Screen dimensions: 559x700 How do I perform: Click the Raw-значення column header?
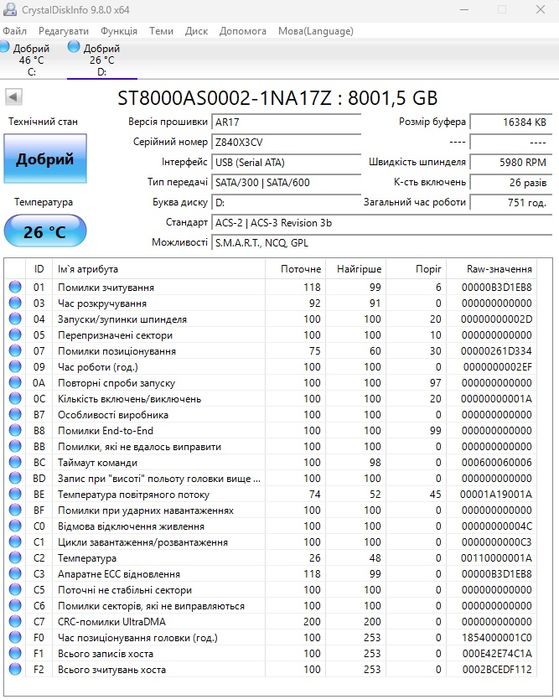pos(492,269)
